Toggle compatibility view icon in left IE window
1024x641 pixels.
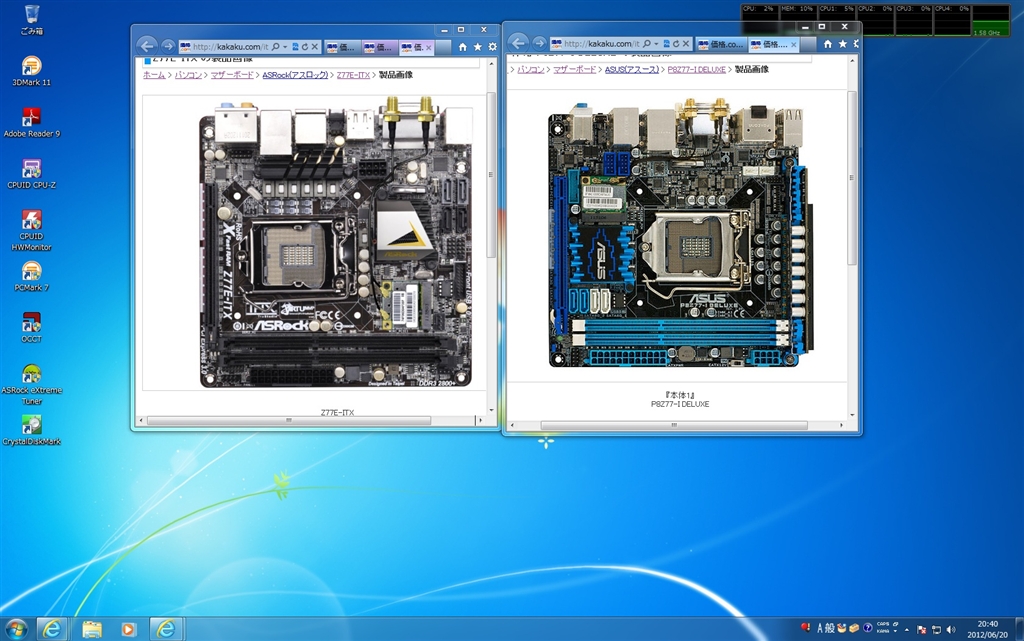295,47
